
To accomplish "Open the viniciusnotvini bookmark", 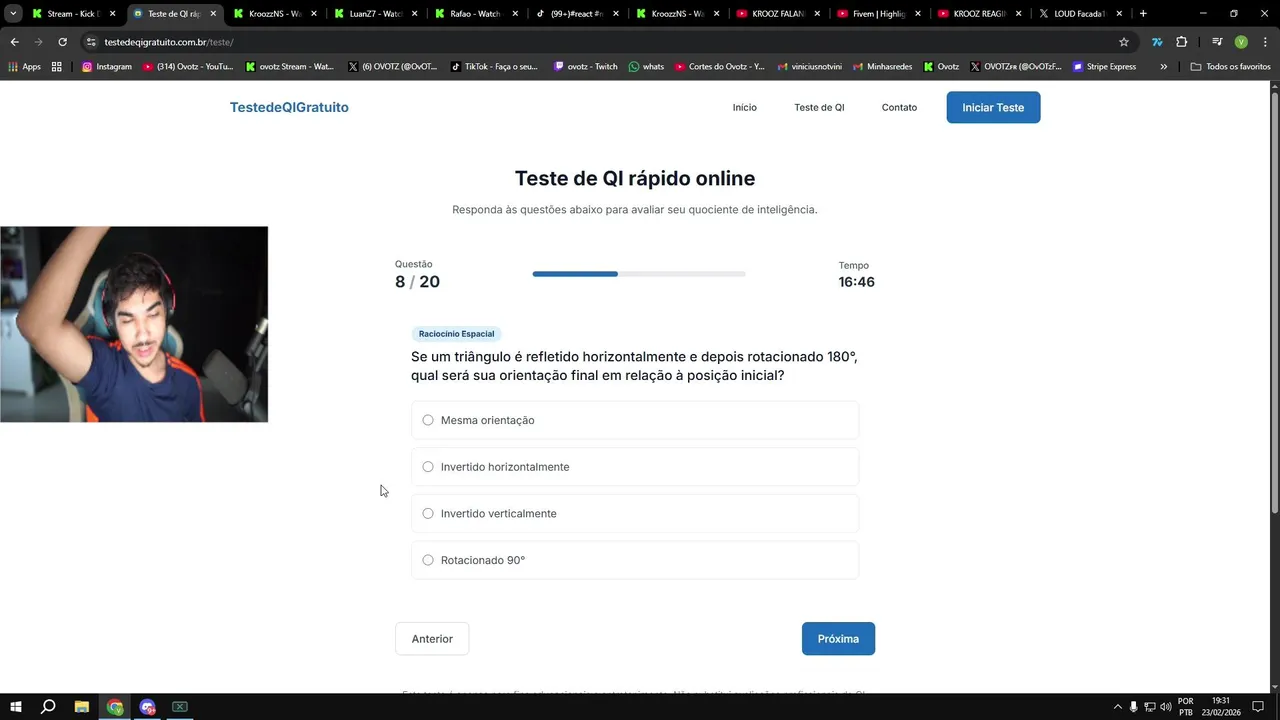I will pyautogui.click(x=809, y=67).
